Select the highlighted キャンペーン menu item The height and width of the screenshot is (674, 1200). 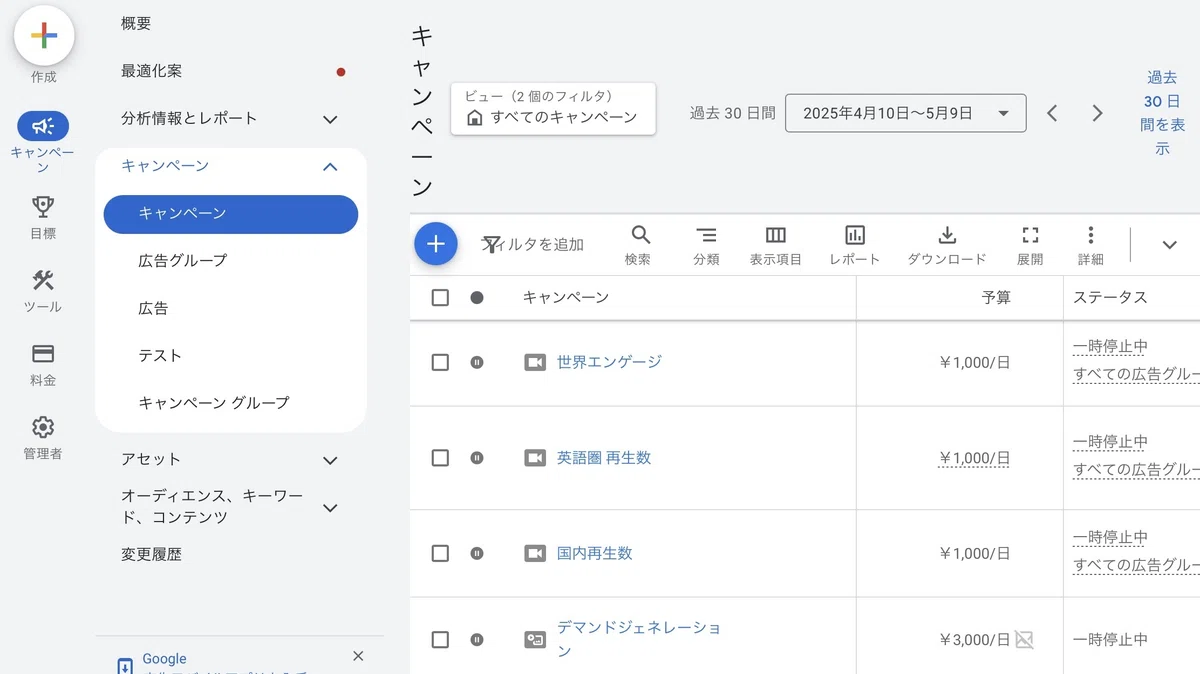[231, 214]
